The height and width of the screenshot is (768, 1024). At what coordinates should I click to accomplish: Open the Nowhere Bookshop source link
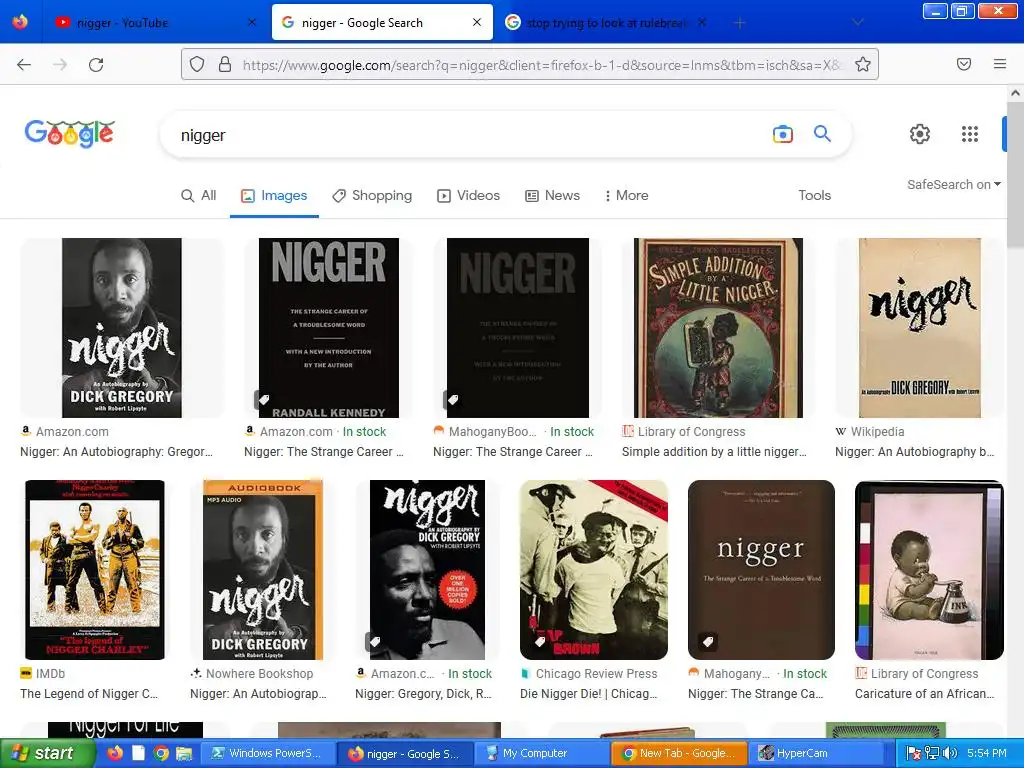click(252, 673)
